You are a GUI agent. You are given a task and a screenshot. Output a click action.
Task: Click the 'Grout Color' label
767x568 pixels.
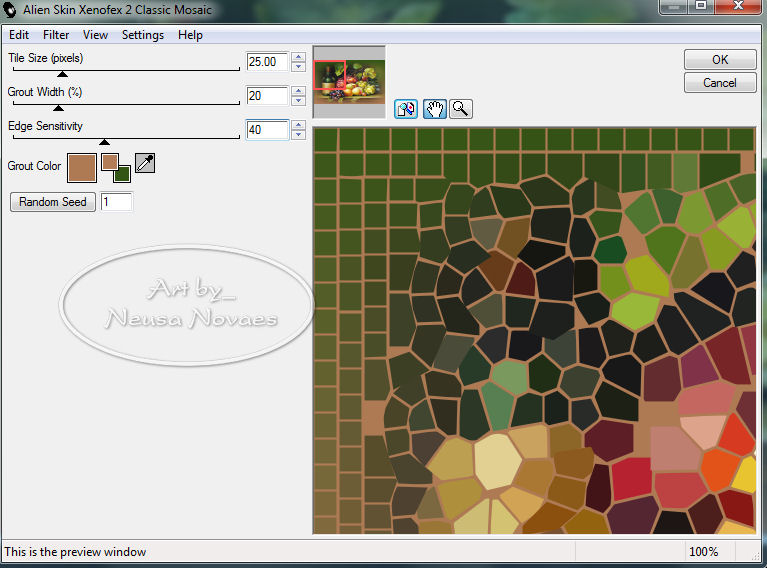point(34,166)
